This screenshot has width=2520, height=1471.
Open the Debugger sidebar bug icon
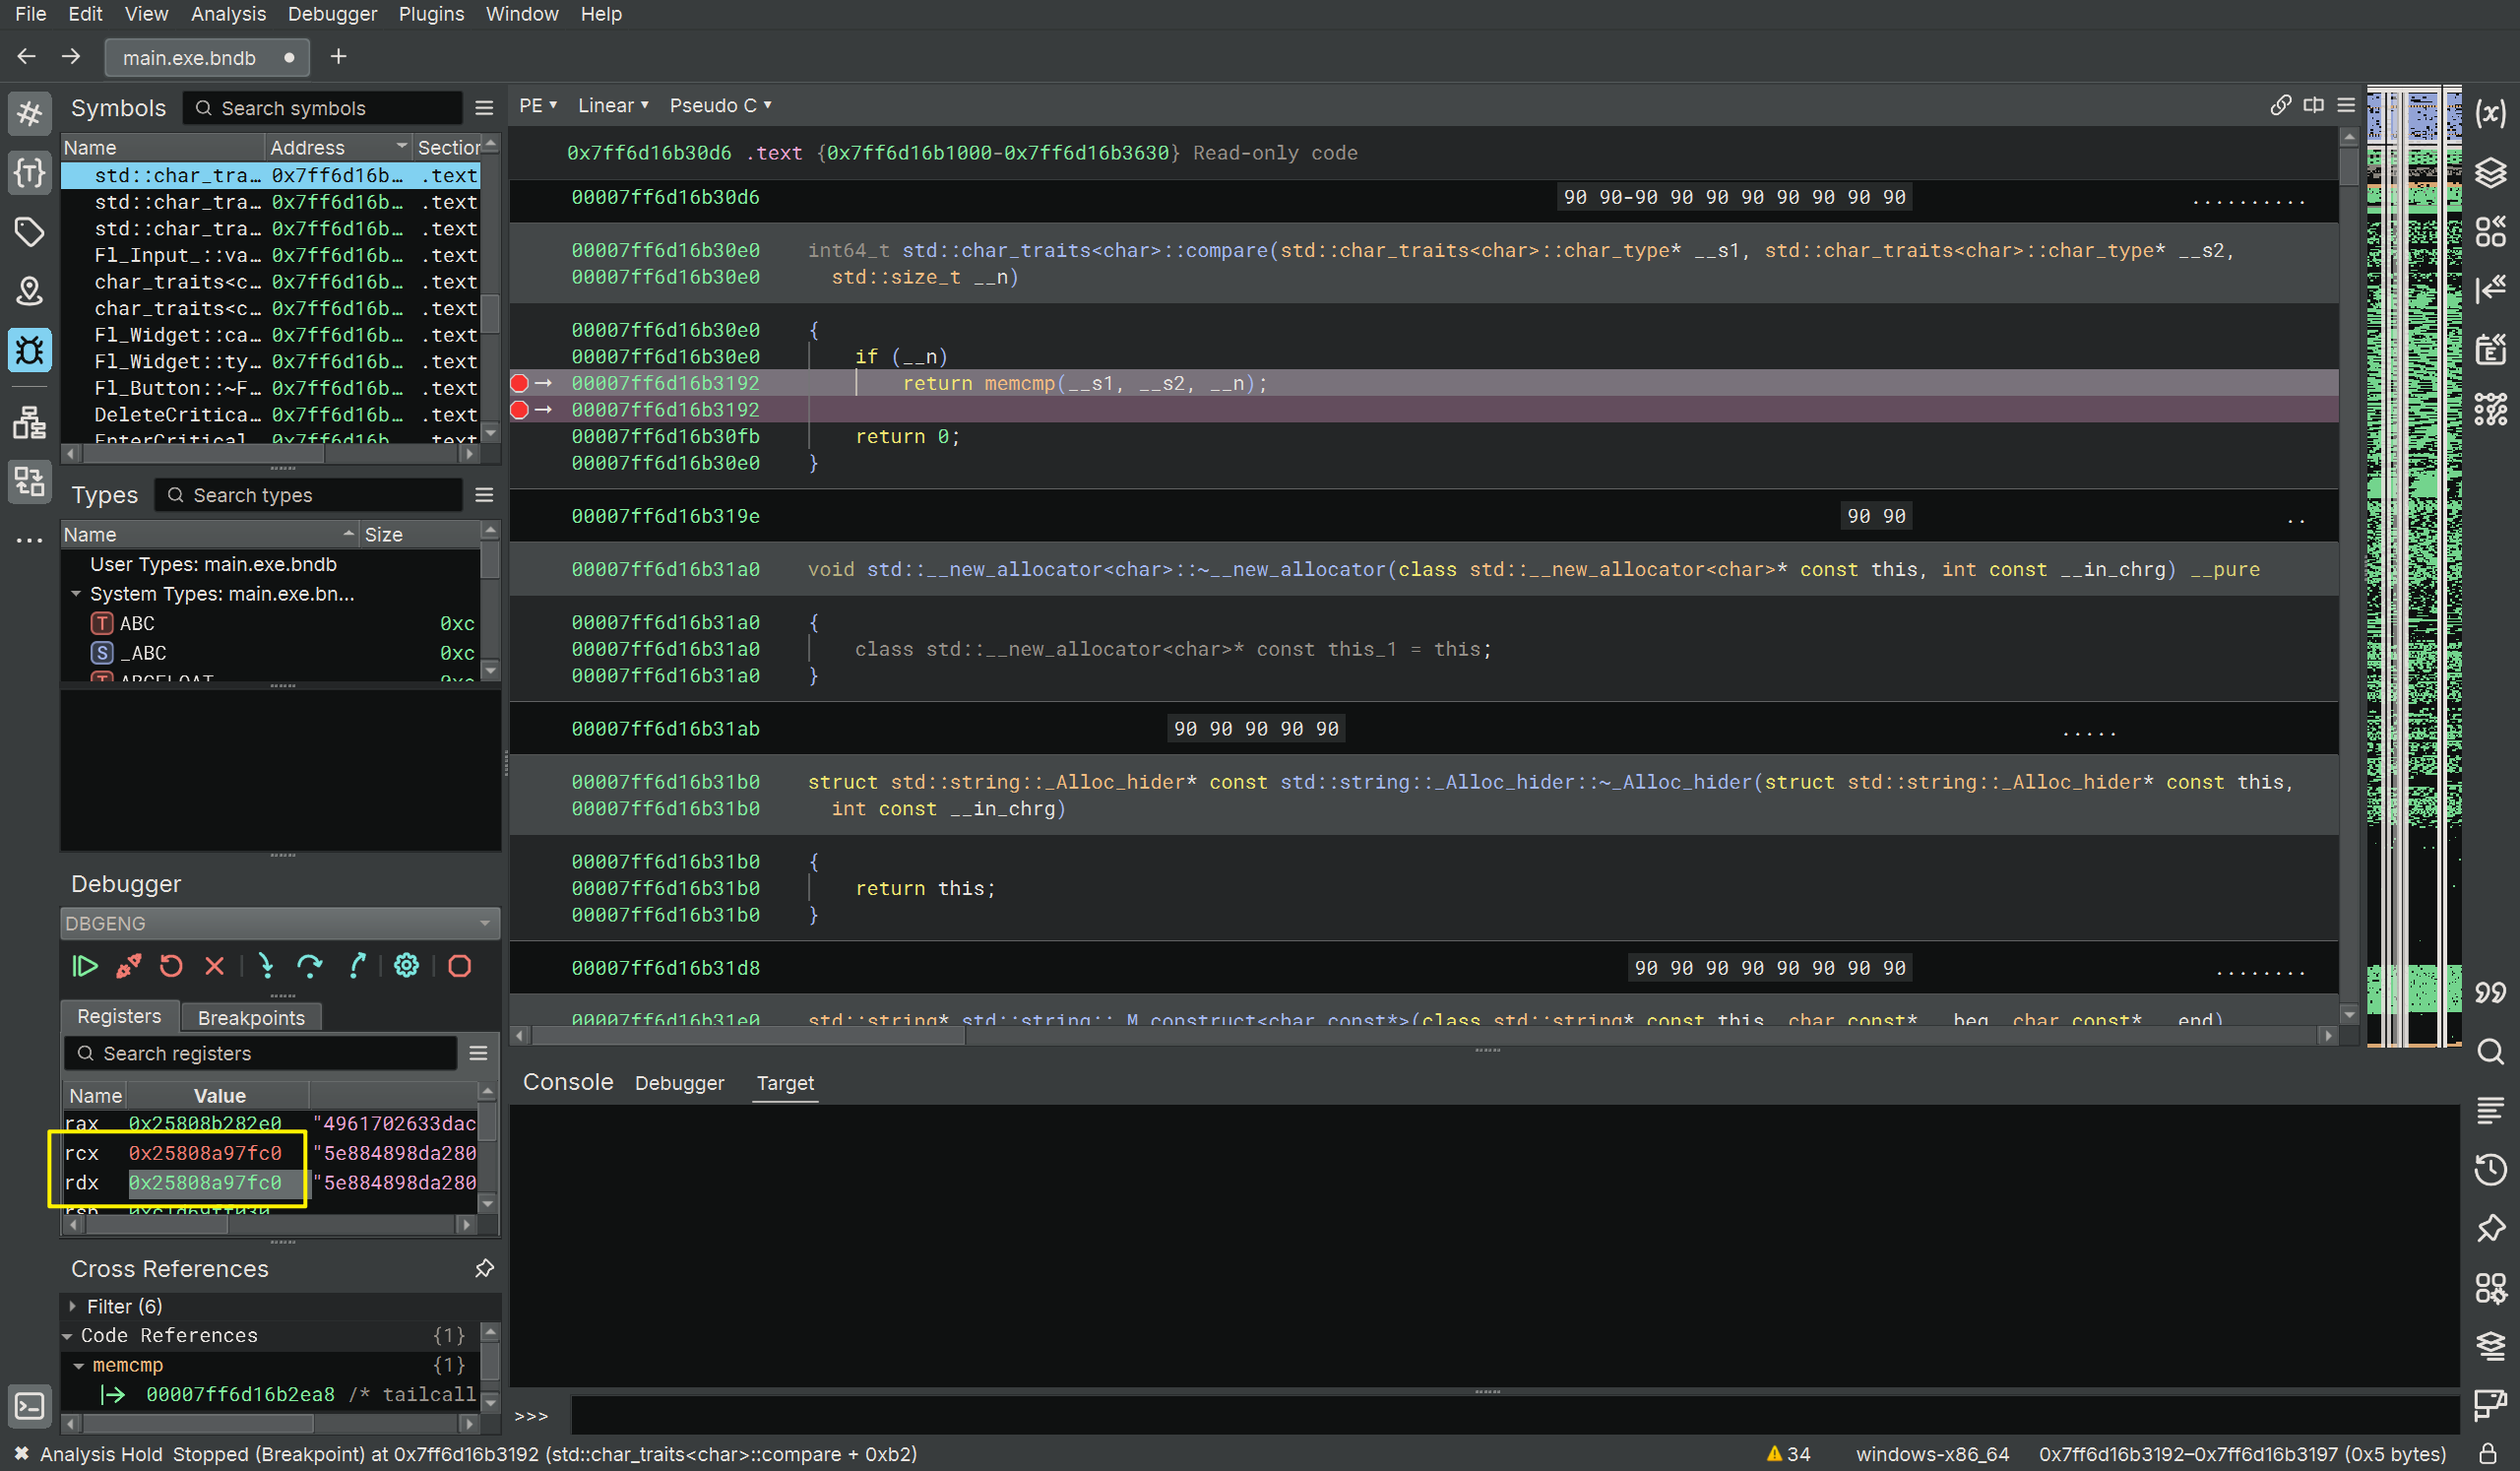click(x=29, y=350)
